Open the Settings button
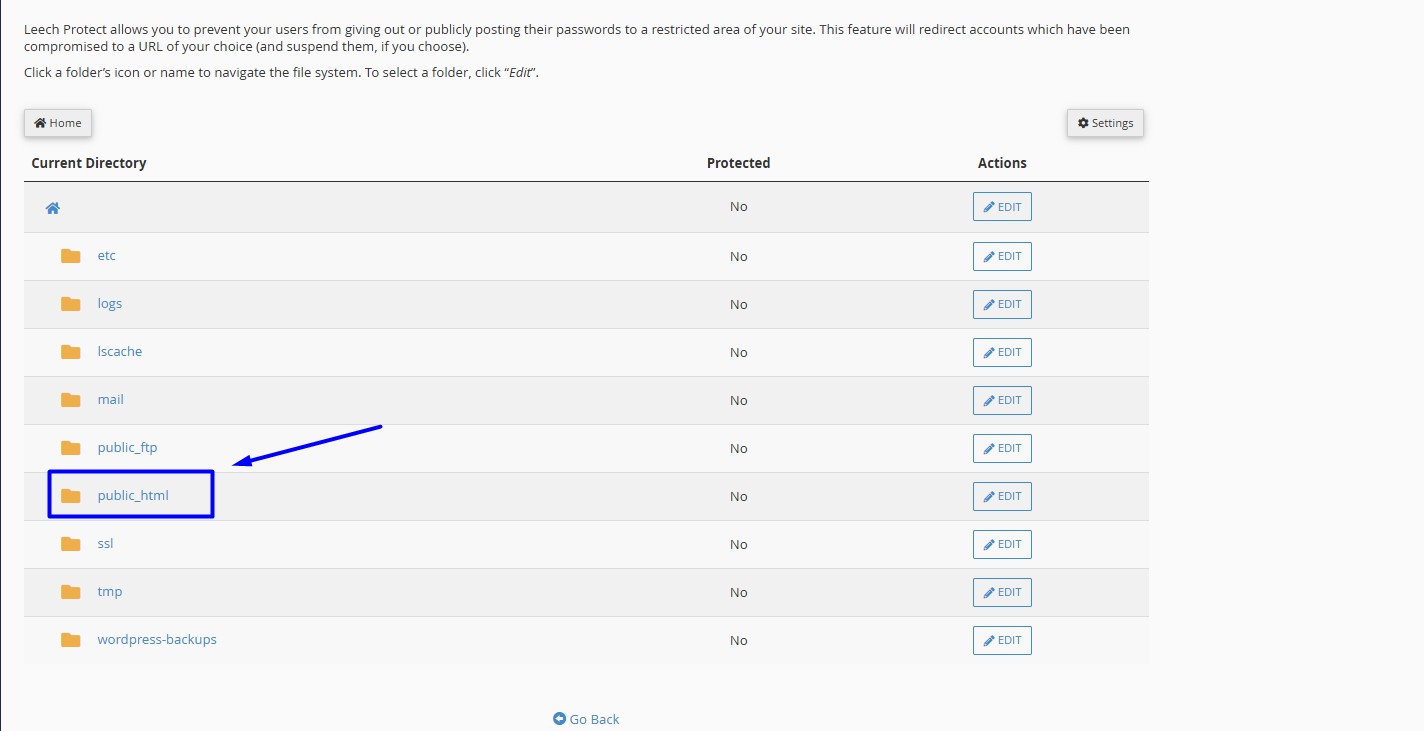Screen dimensions: 1424x731 tap(1105, 123)
